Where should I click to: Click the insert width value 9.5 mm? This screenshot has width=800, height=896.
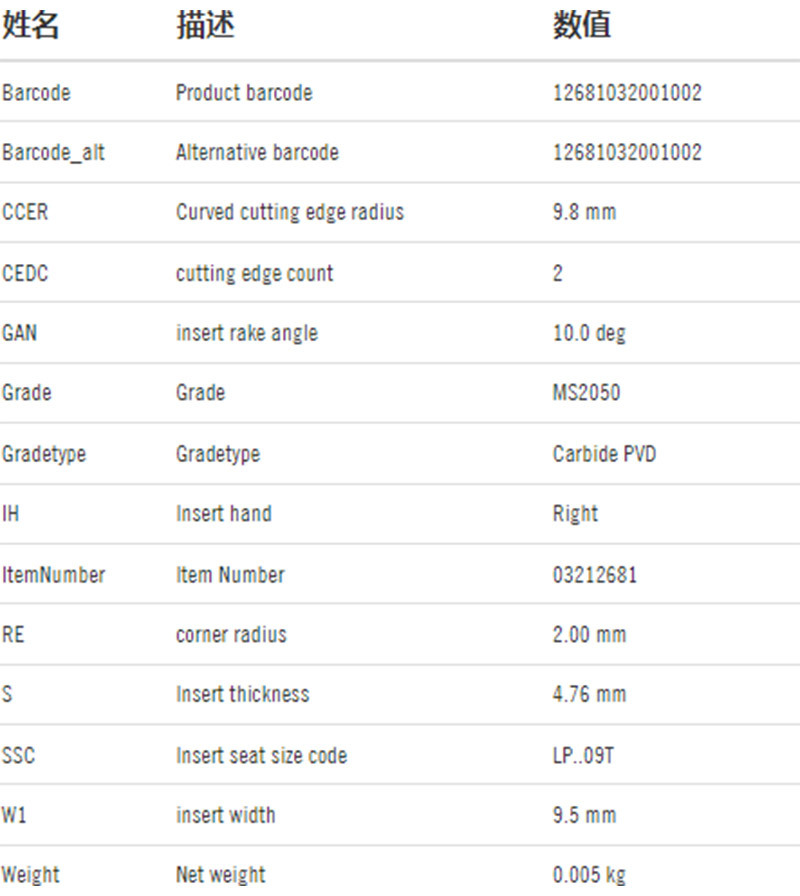click(x=584, y=815)
